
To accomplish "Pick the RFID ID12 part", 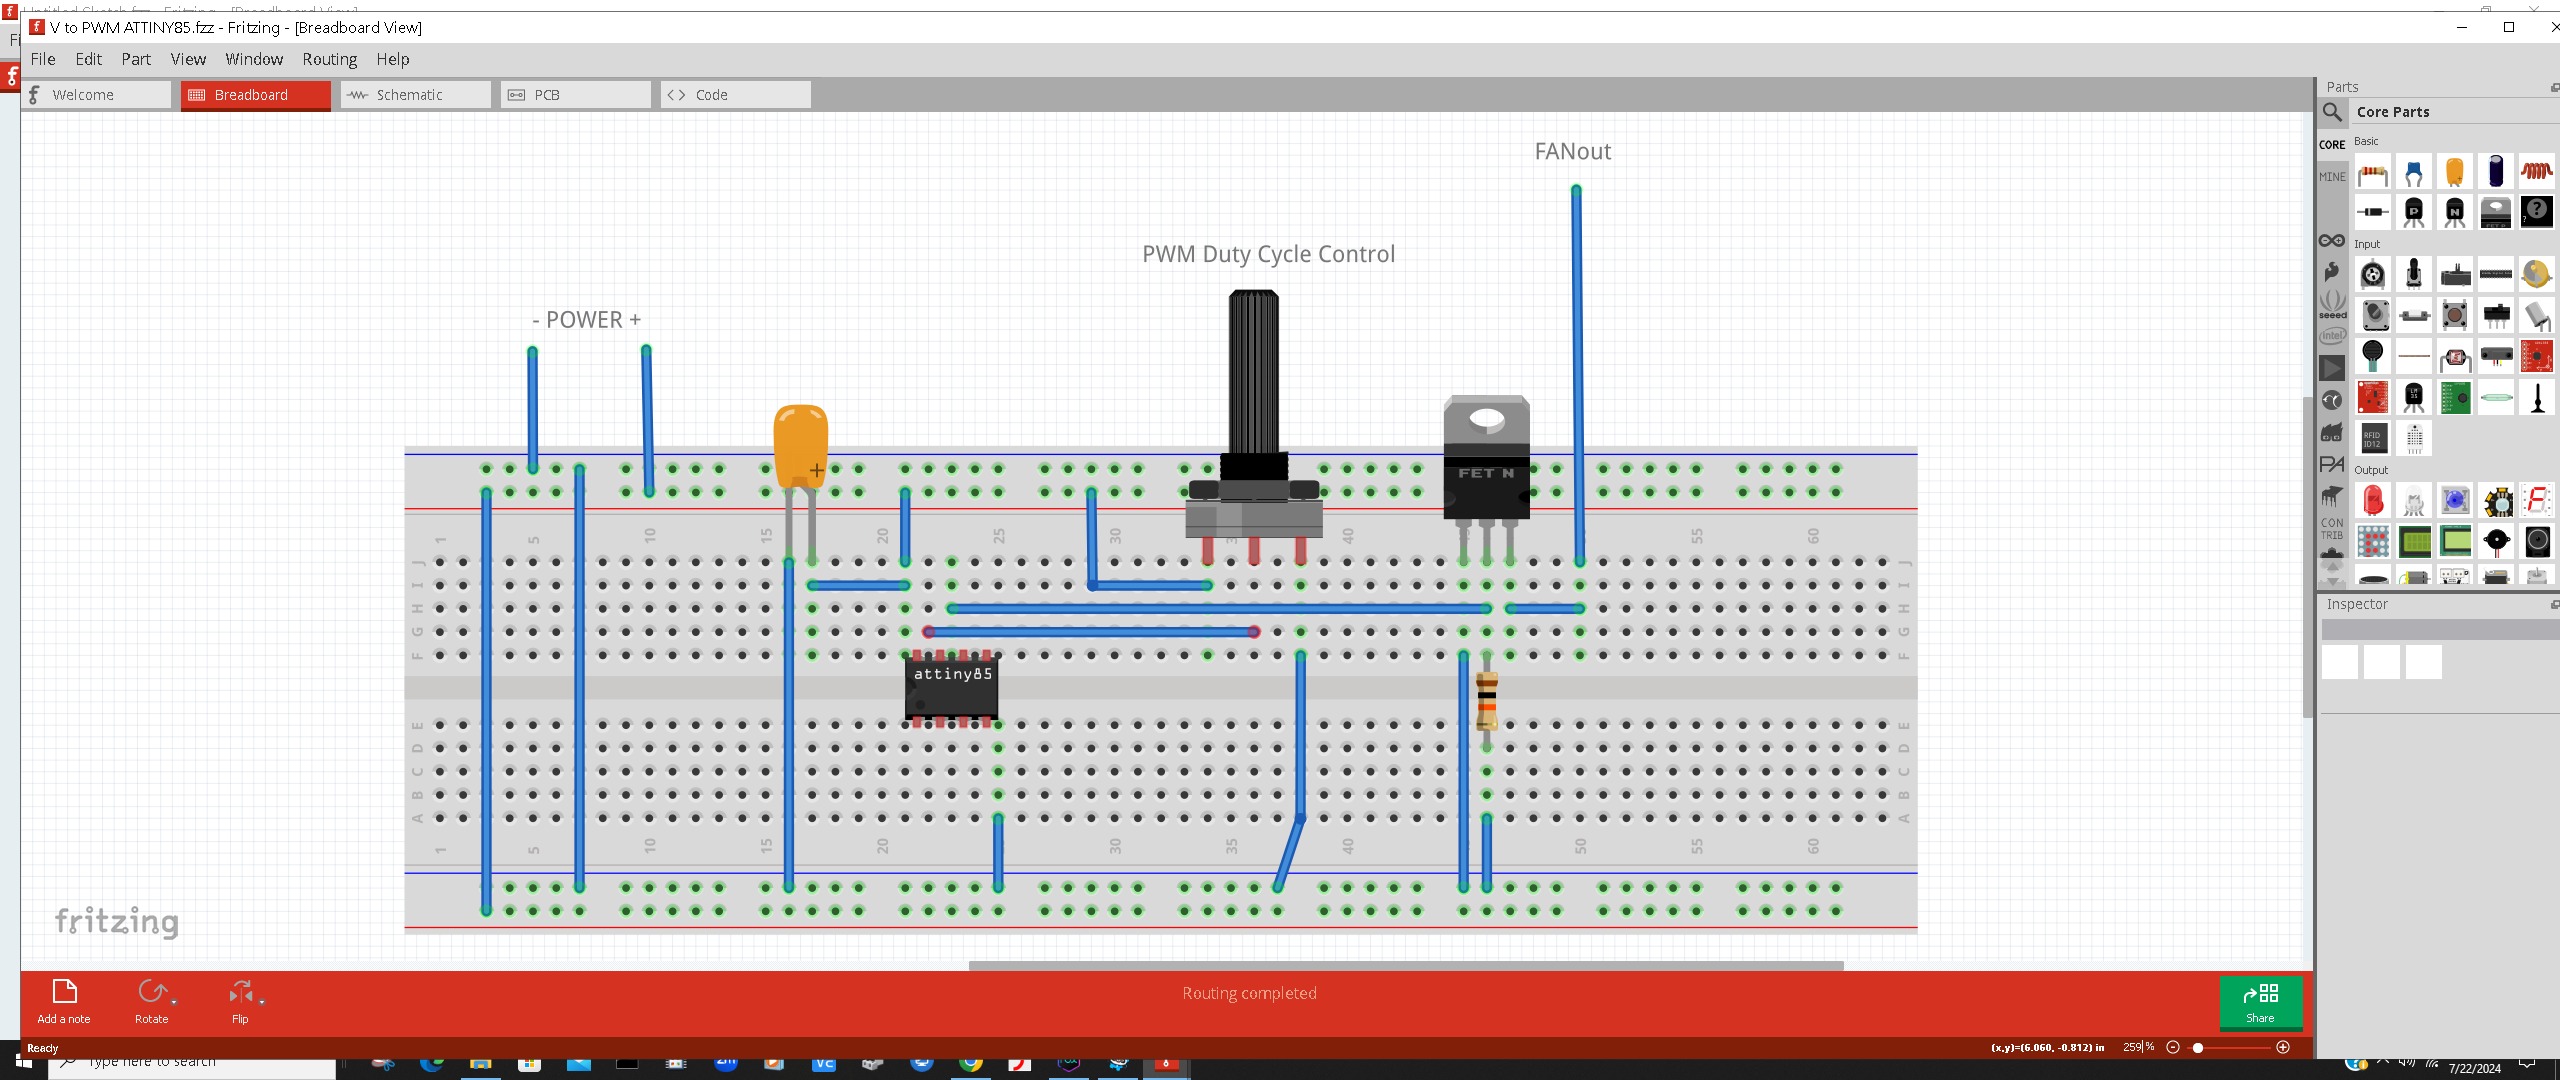I will click(x=2372, y=438).
